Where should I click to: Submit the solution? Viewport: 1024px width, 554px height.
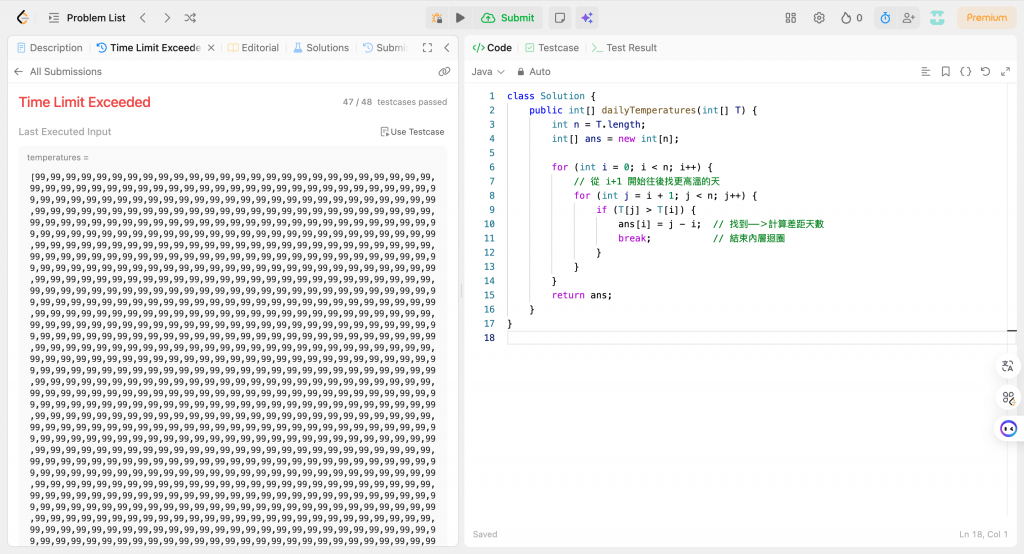click(x=507, y=18)
